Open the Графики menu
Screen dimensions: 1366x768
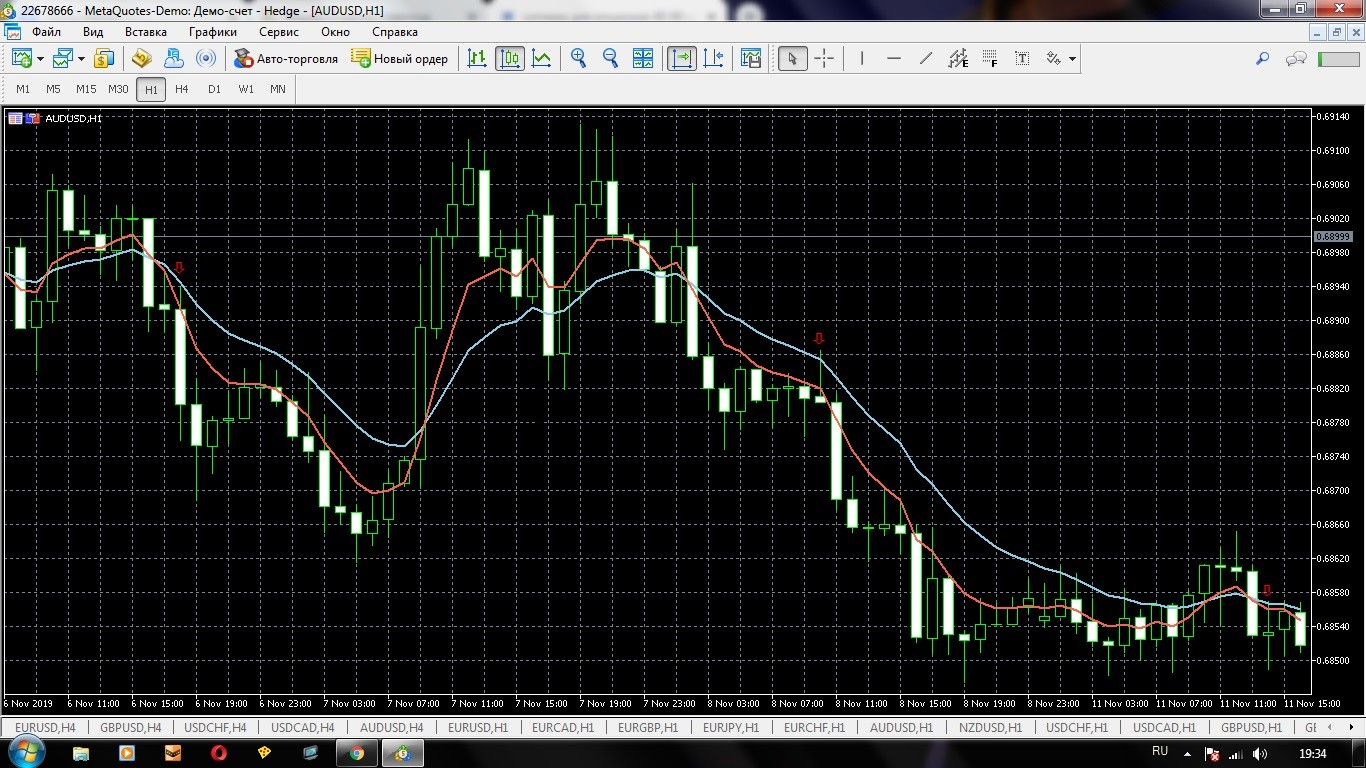coord(212,32)
